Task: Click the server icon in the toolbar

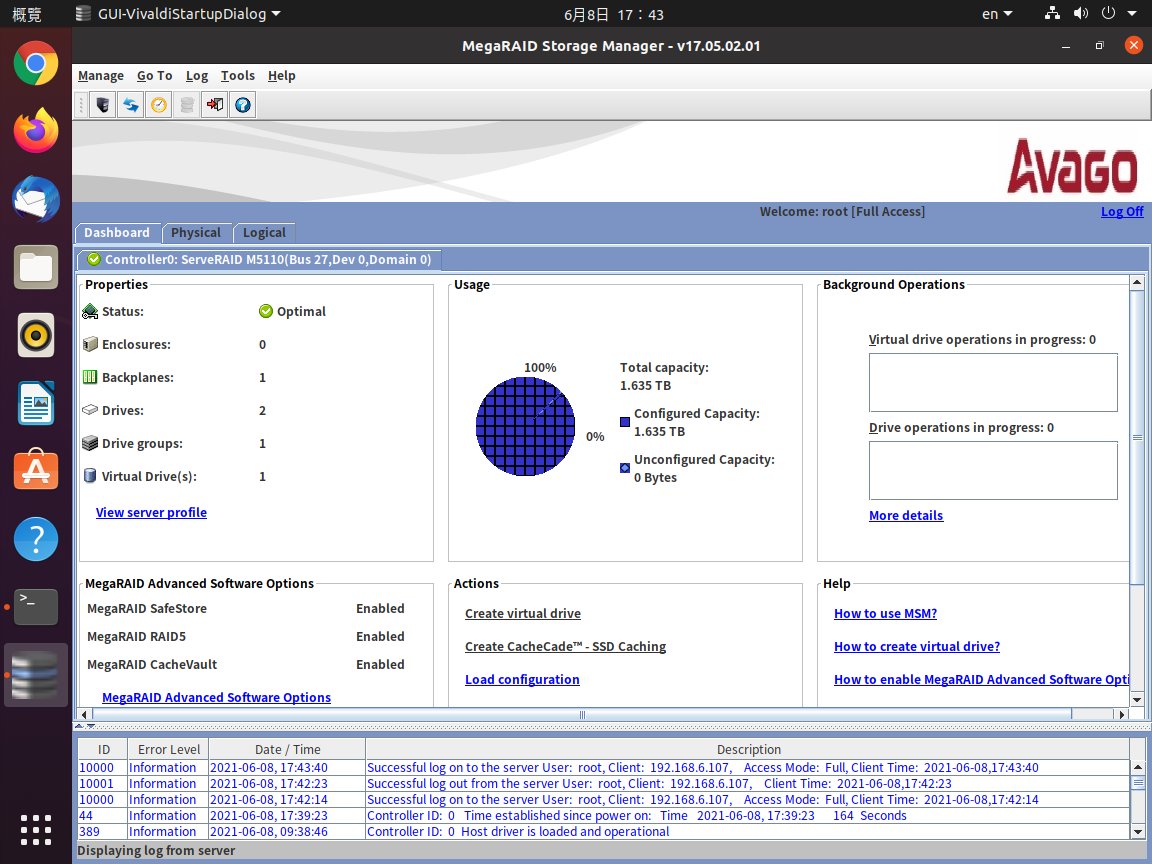Action: (102, 105)
